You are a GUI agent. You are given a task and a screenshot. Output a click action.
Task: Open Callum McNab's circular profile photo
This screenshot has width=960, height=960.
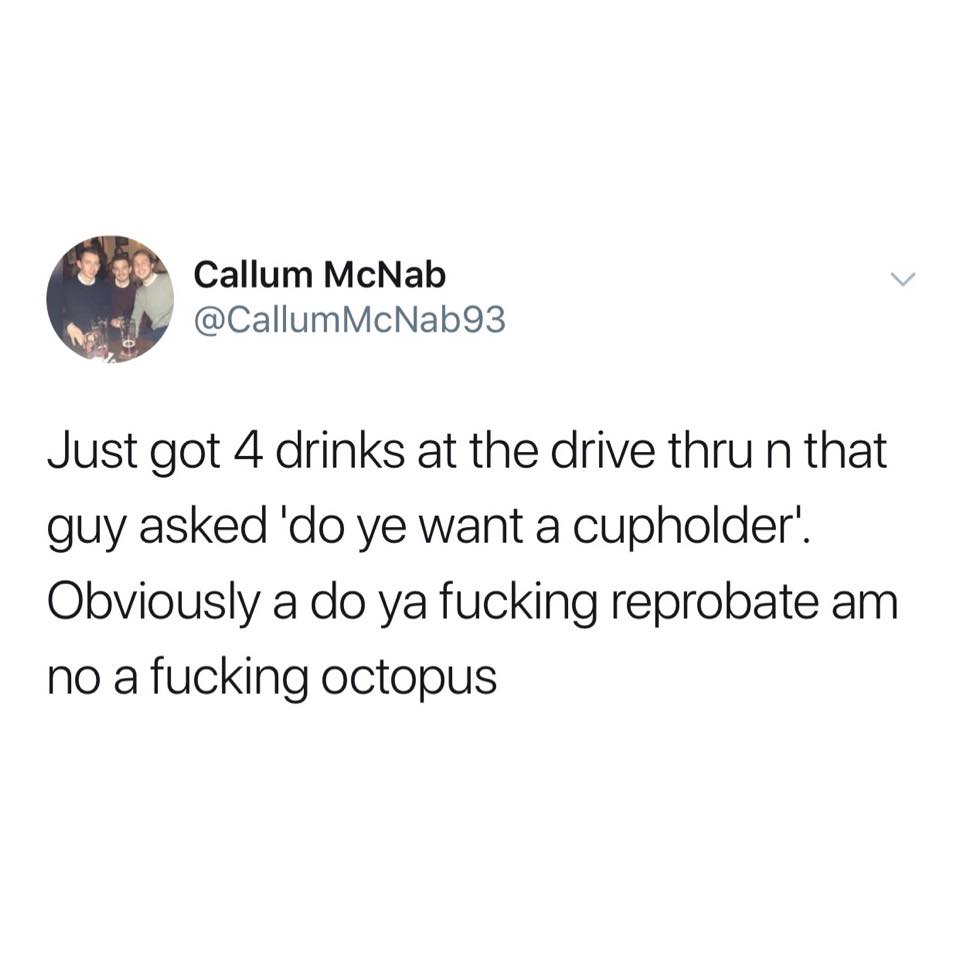click(110, 299)
